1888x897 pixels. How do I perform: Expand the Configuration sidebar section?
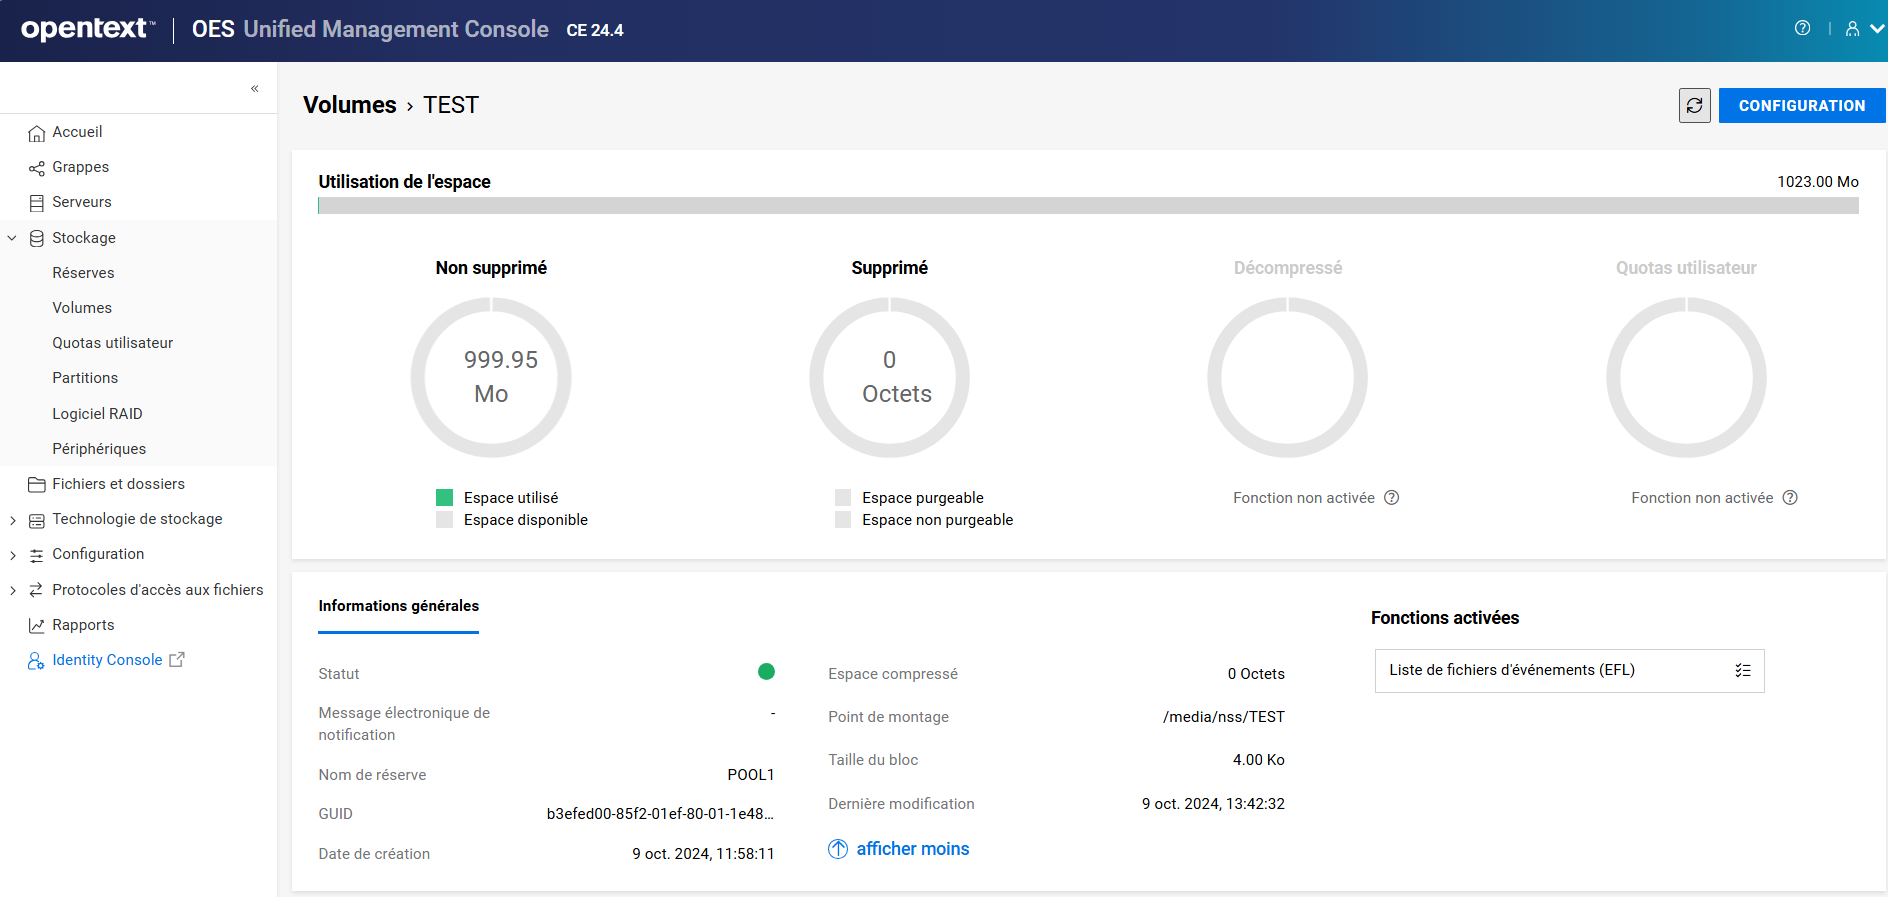12,555
